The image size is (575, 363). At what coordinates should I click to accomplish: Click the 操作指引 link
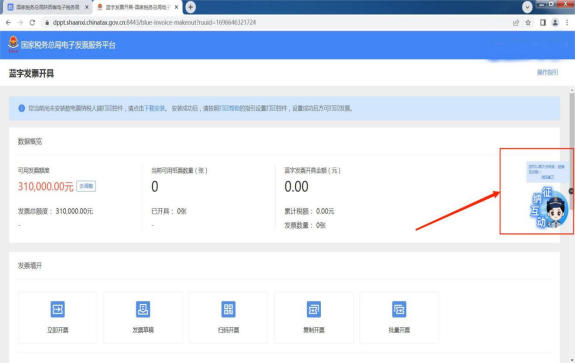(x=547, y=72)
